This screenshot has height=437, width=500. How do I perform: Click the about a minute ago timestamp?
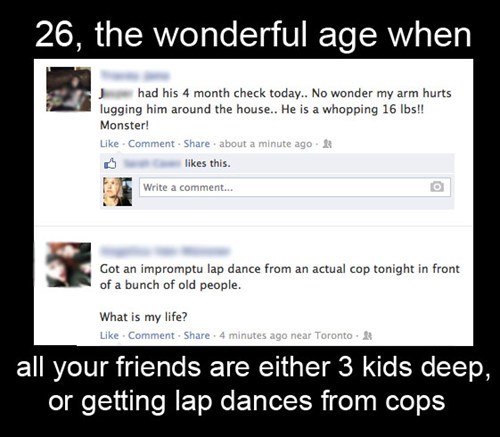point(265,144)
